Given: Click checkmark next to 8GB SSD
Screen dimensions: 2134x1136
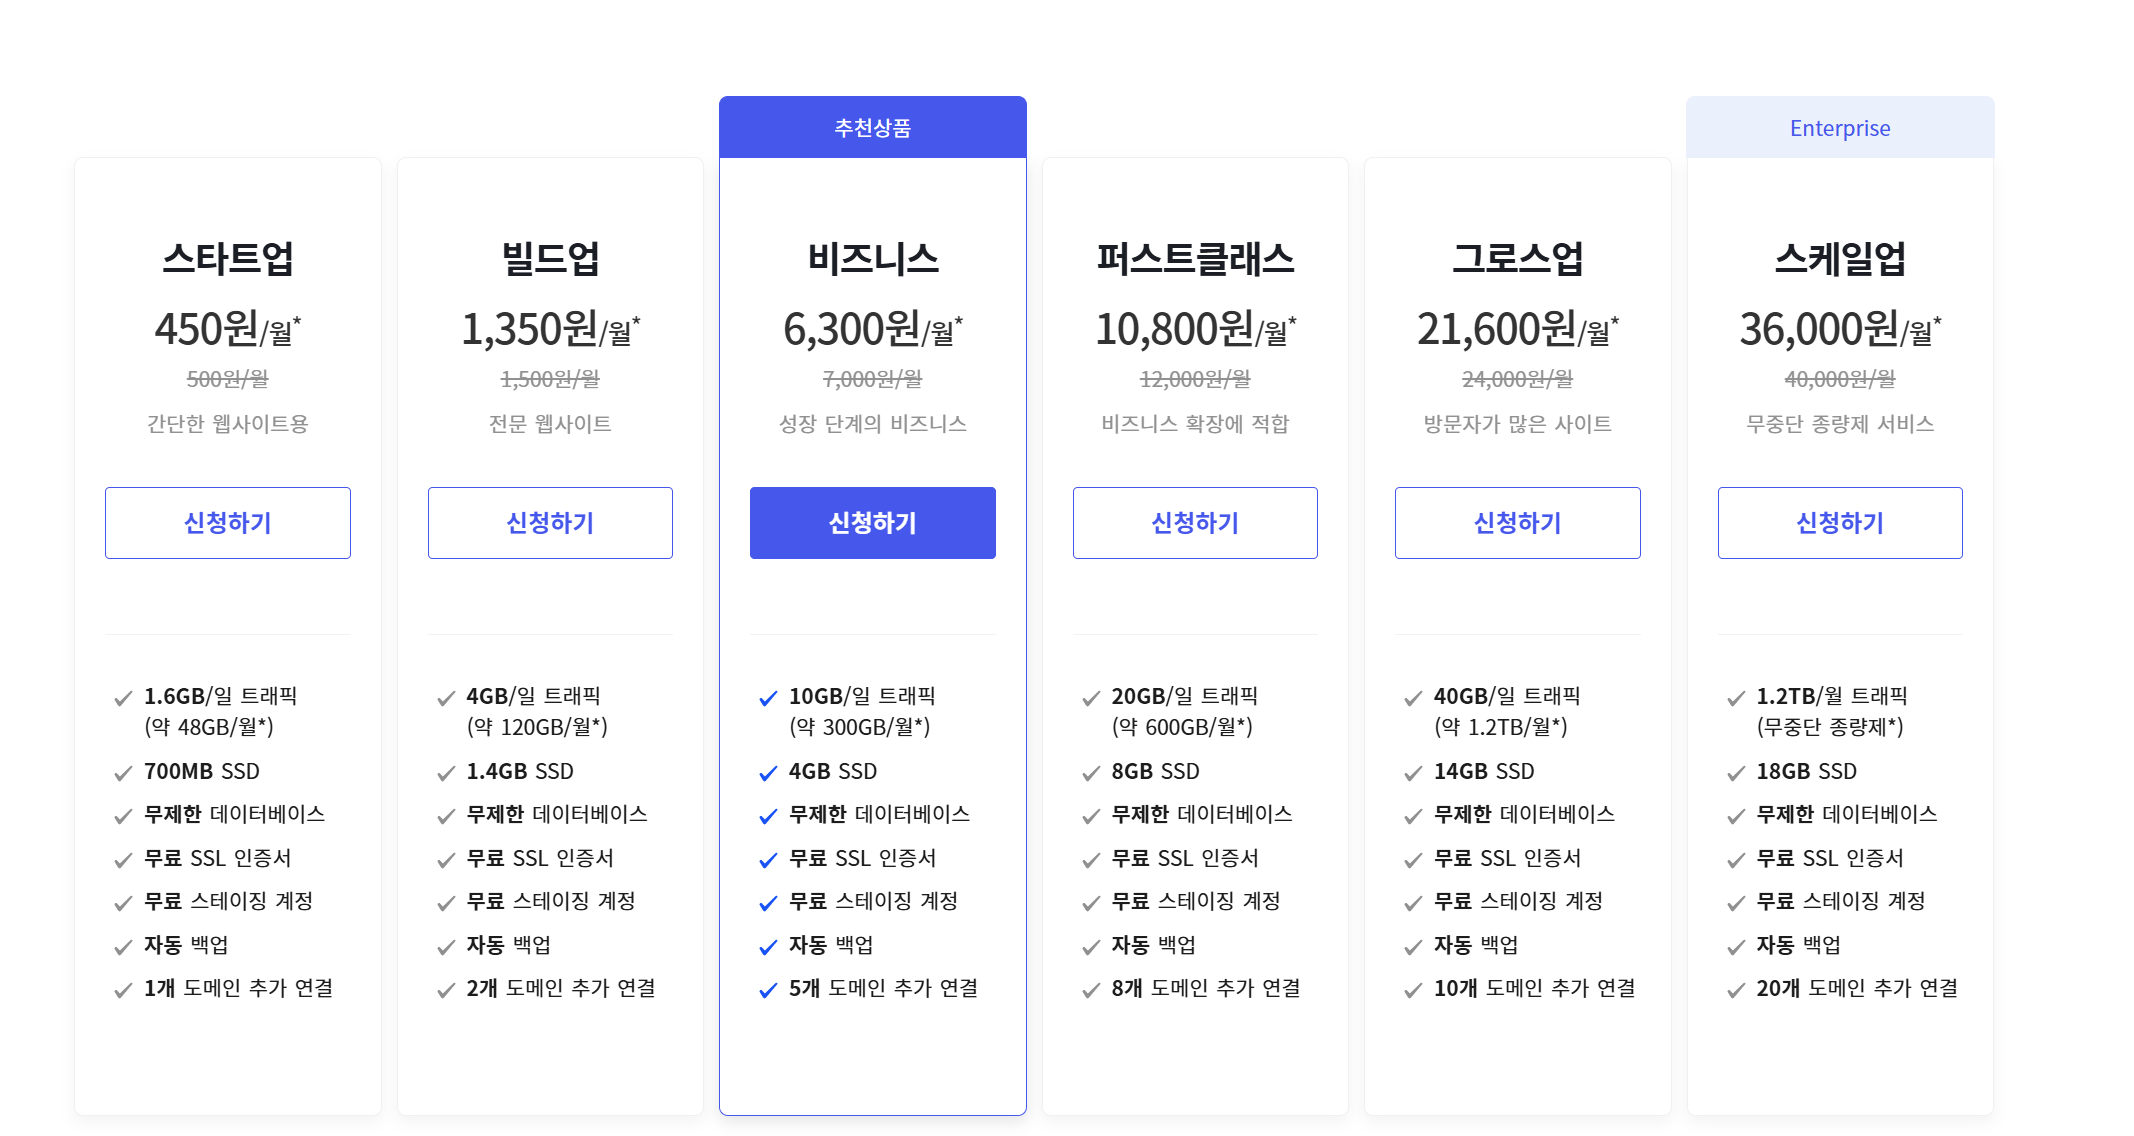Looking at the screenshot, I should (x=1091, y=773).
